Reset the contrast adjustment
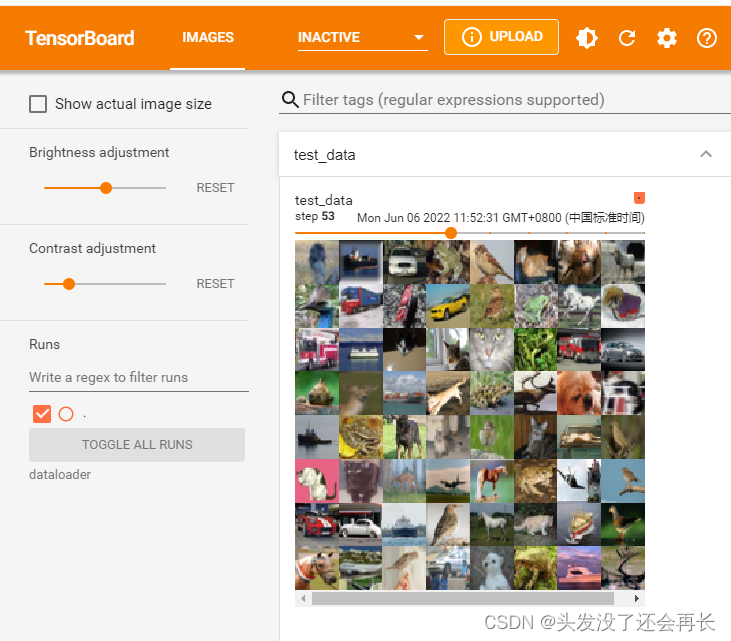The image size is (731, 641). [215, 284]
